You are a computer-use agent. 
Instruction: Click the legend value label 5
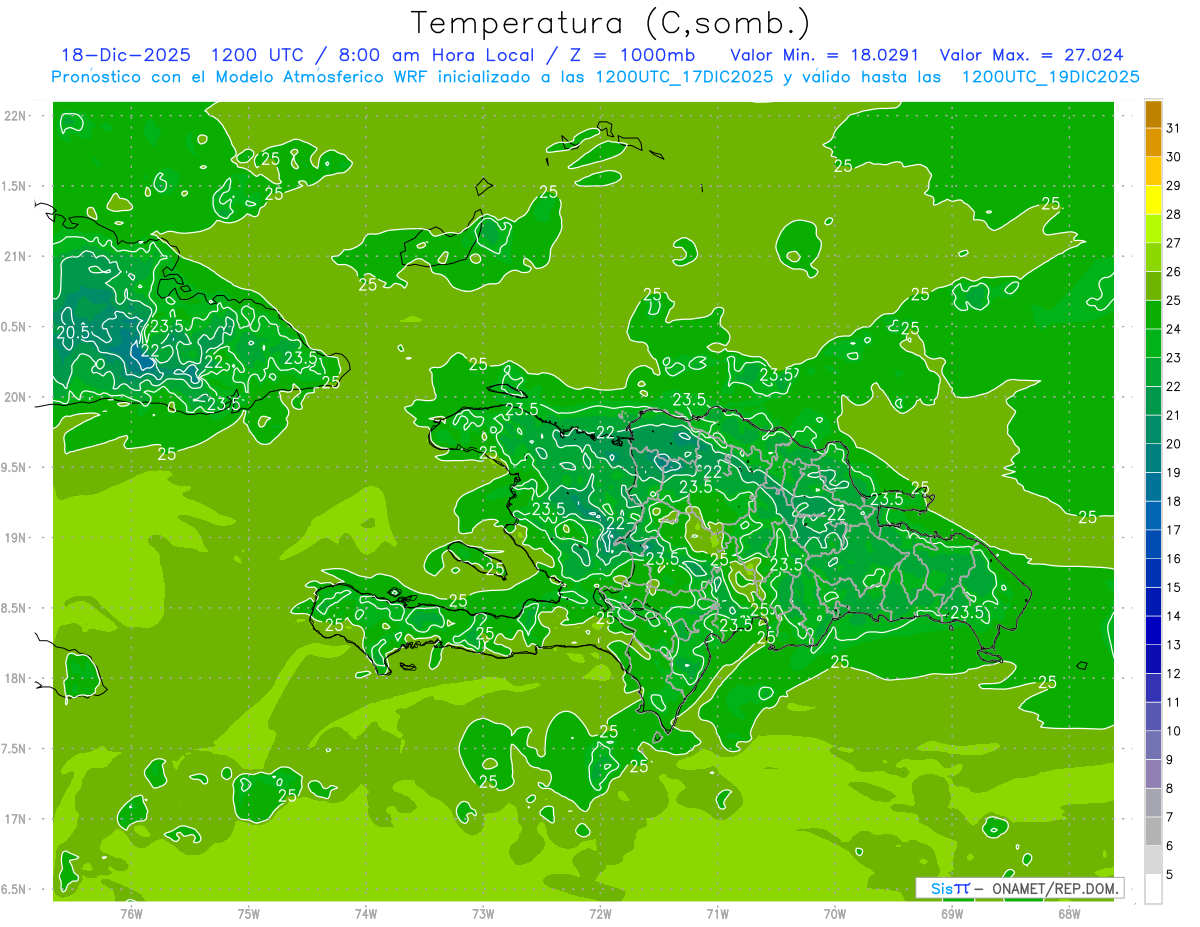pyautogui.click(x=1171, y=875)
